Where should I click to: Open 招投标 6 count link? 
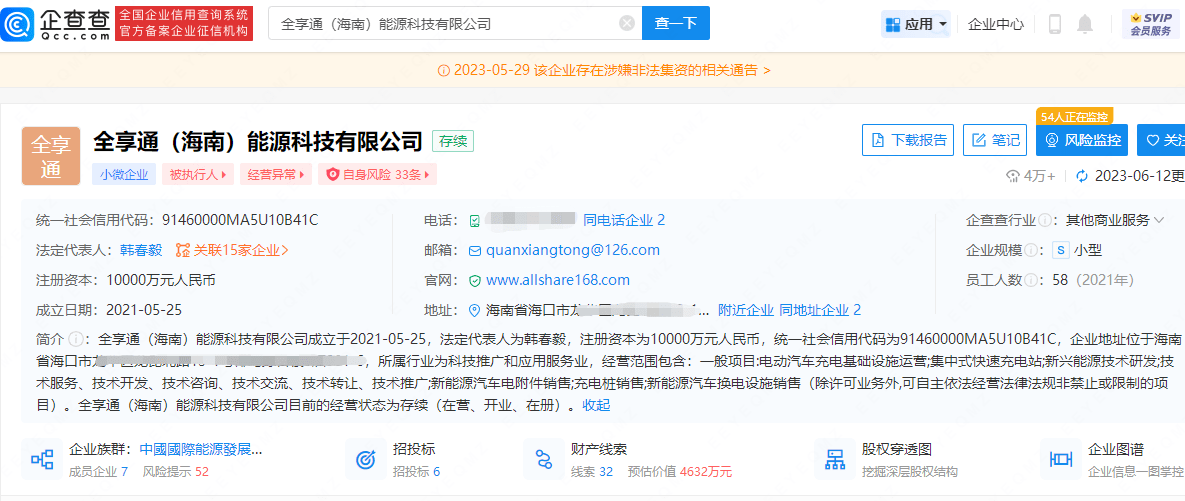(416, 472)
